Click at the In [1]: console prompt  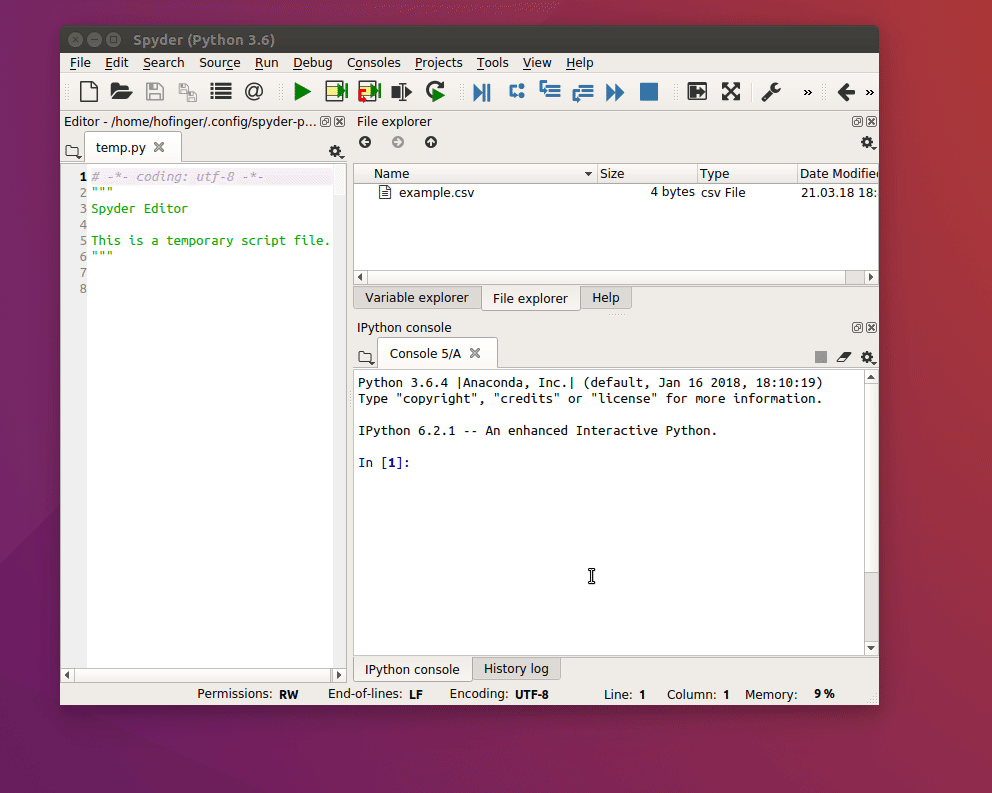click(x=384, y=463)
